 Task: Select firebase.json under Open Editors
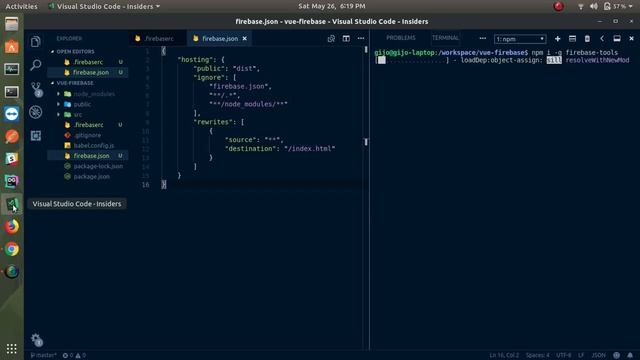pyautogui.click(x=88, y=72)
